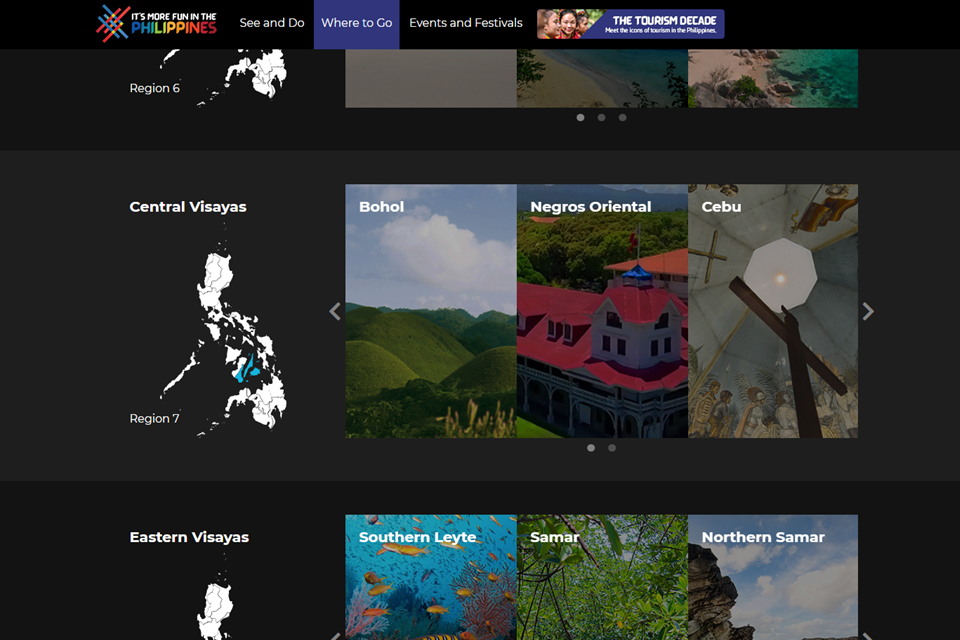Viewport: 960px width, 640px height.
Task: Click the Central Visayas heading
Action: coord(188,207)
